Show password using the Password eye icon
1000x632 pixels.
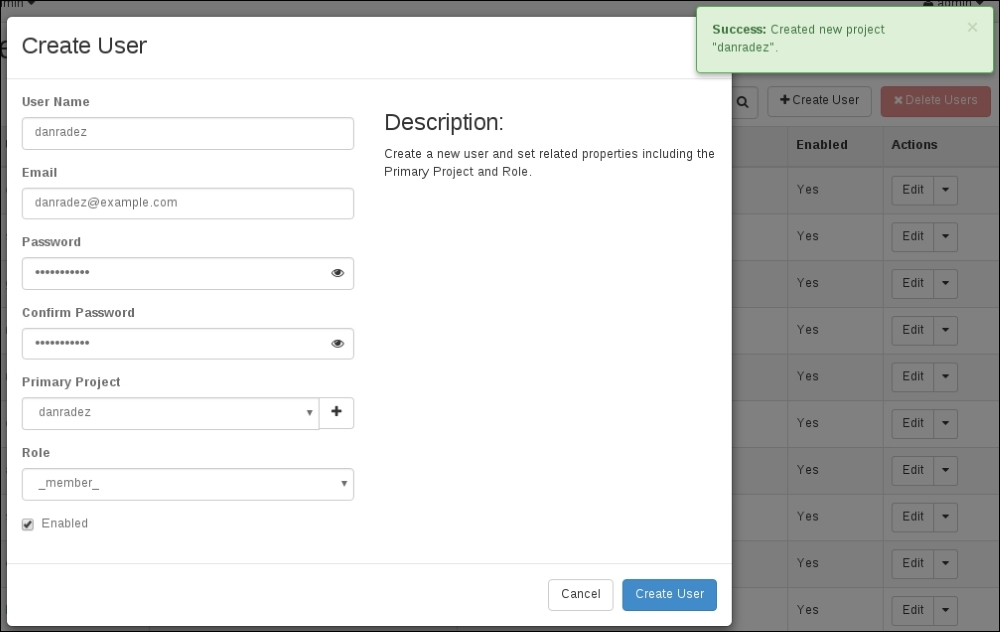(x=338, y=273)
